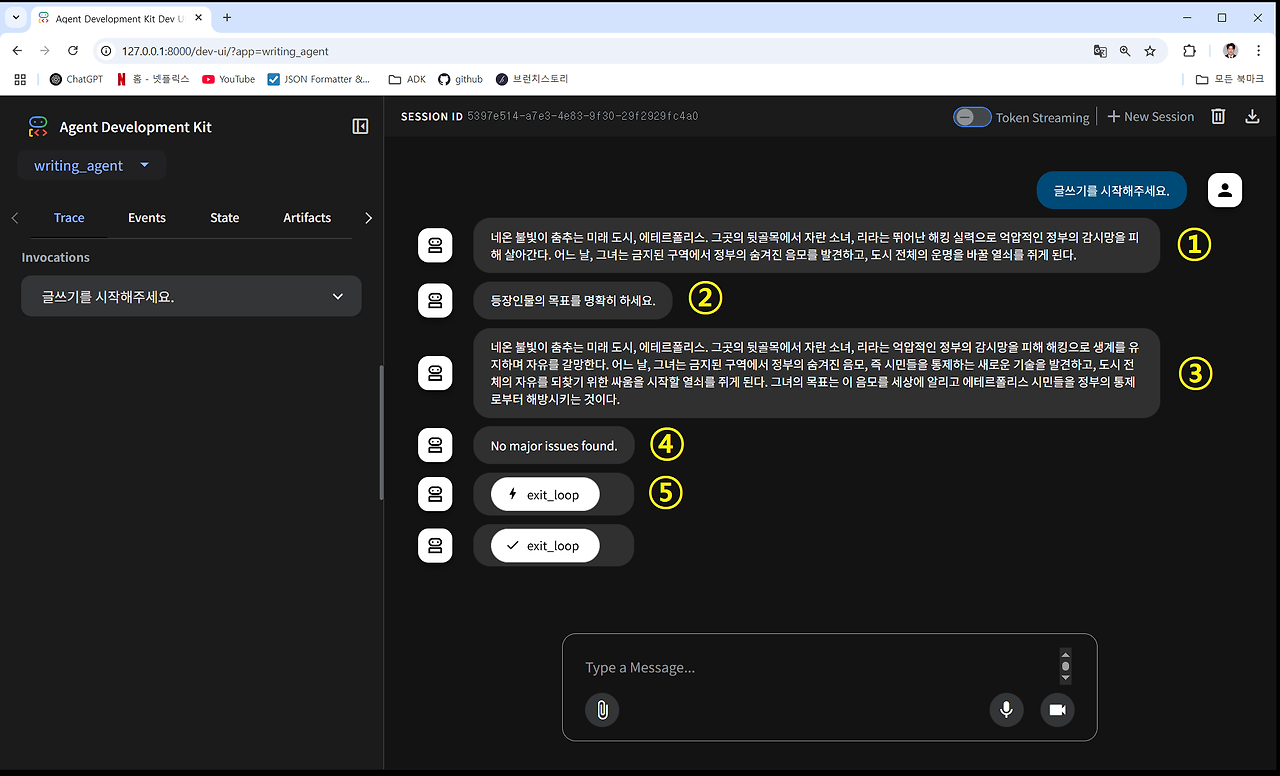Open the '홈 - 넷플릭스' bookmark
The height and width of the screenshot is (776, 1280).
153,79
